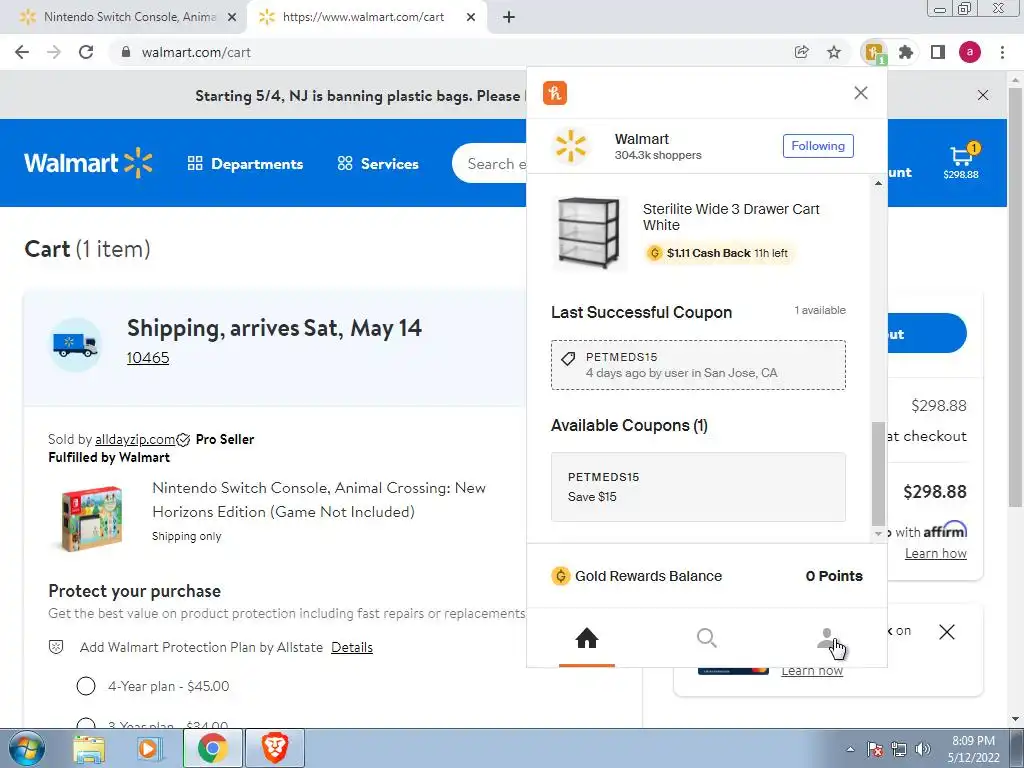Click the Honey popup scroll up arrow
1024x768 pixels.
[x=878, y=184]
